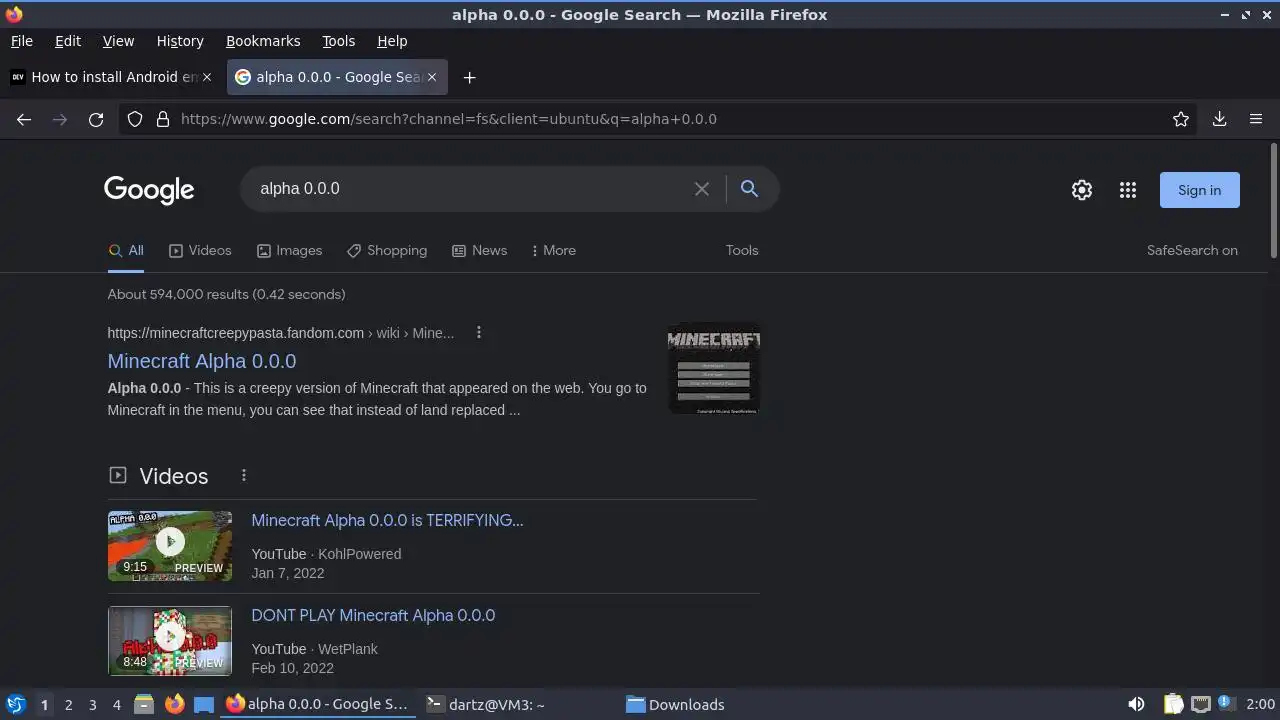Switch to the Videos search tab
The height and width of the screenshot is (720, 1280).
tap(200, 251)
